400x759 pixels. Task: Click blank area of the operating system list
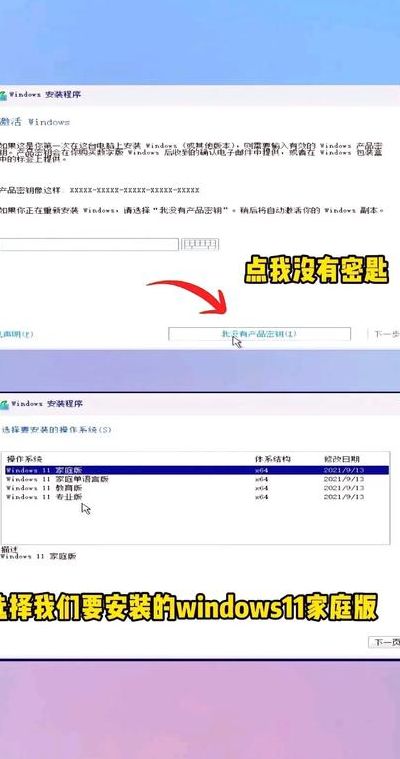196,523
